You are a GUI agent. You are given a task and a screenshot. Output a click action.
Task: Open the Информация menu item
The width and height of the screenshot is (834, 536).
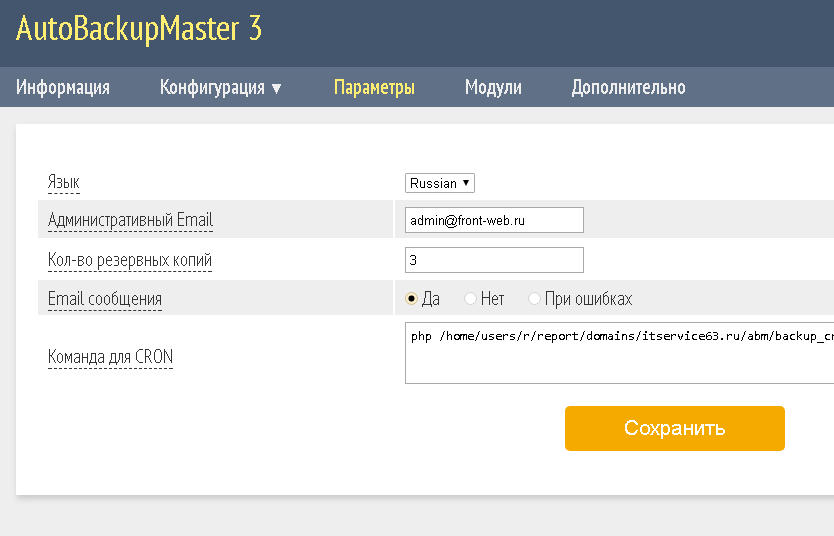point(63,87)
